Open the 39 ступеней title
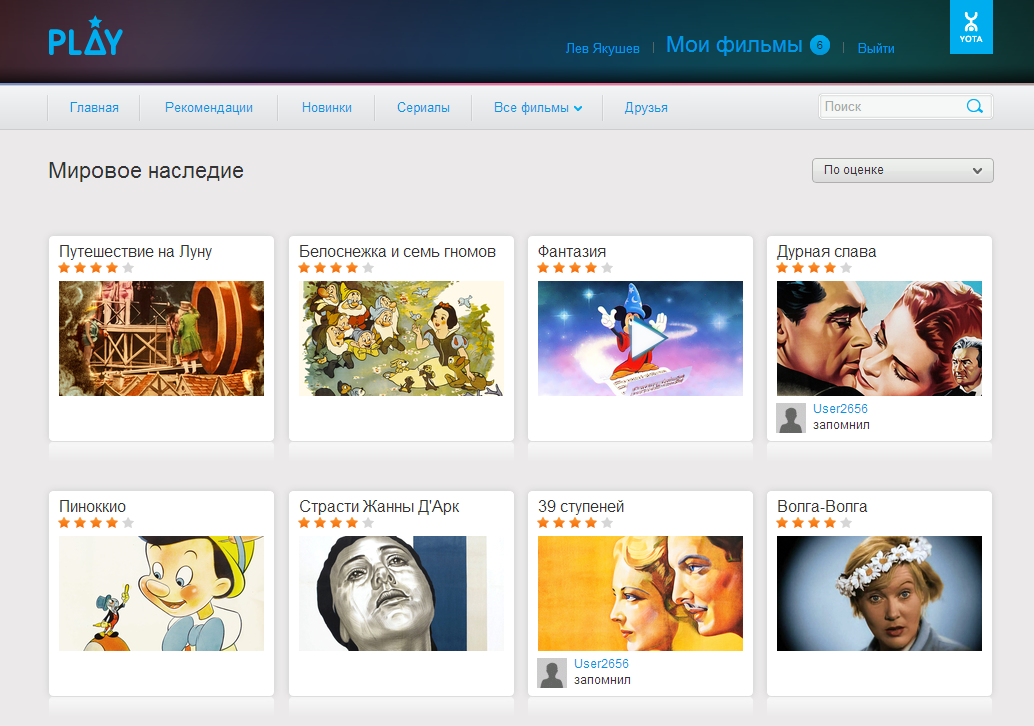The image size is (1034, 726). click(581, 506)
